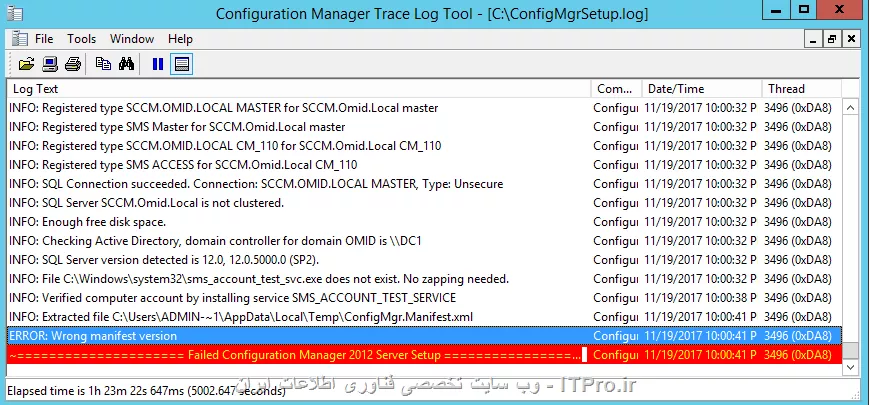870x405 pixels.
Task: Find text using binoculars icon
Action: click(127, 64)
